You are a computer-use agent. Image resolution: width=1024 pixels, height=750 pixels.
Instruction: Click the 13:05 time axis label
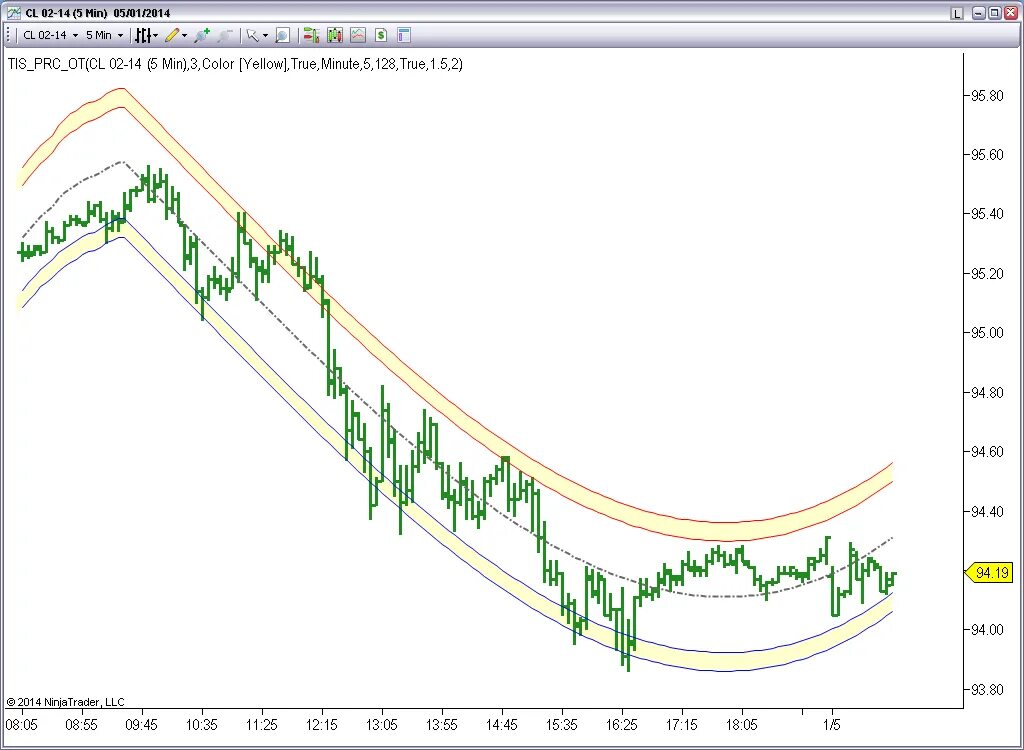pyautogui.click(x=382, y=725)
